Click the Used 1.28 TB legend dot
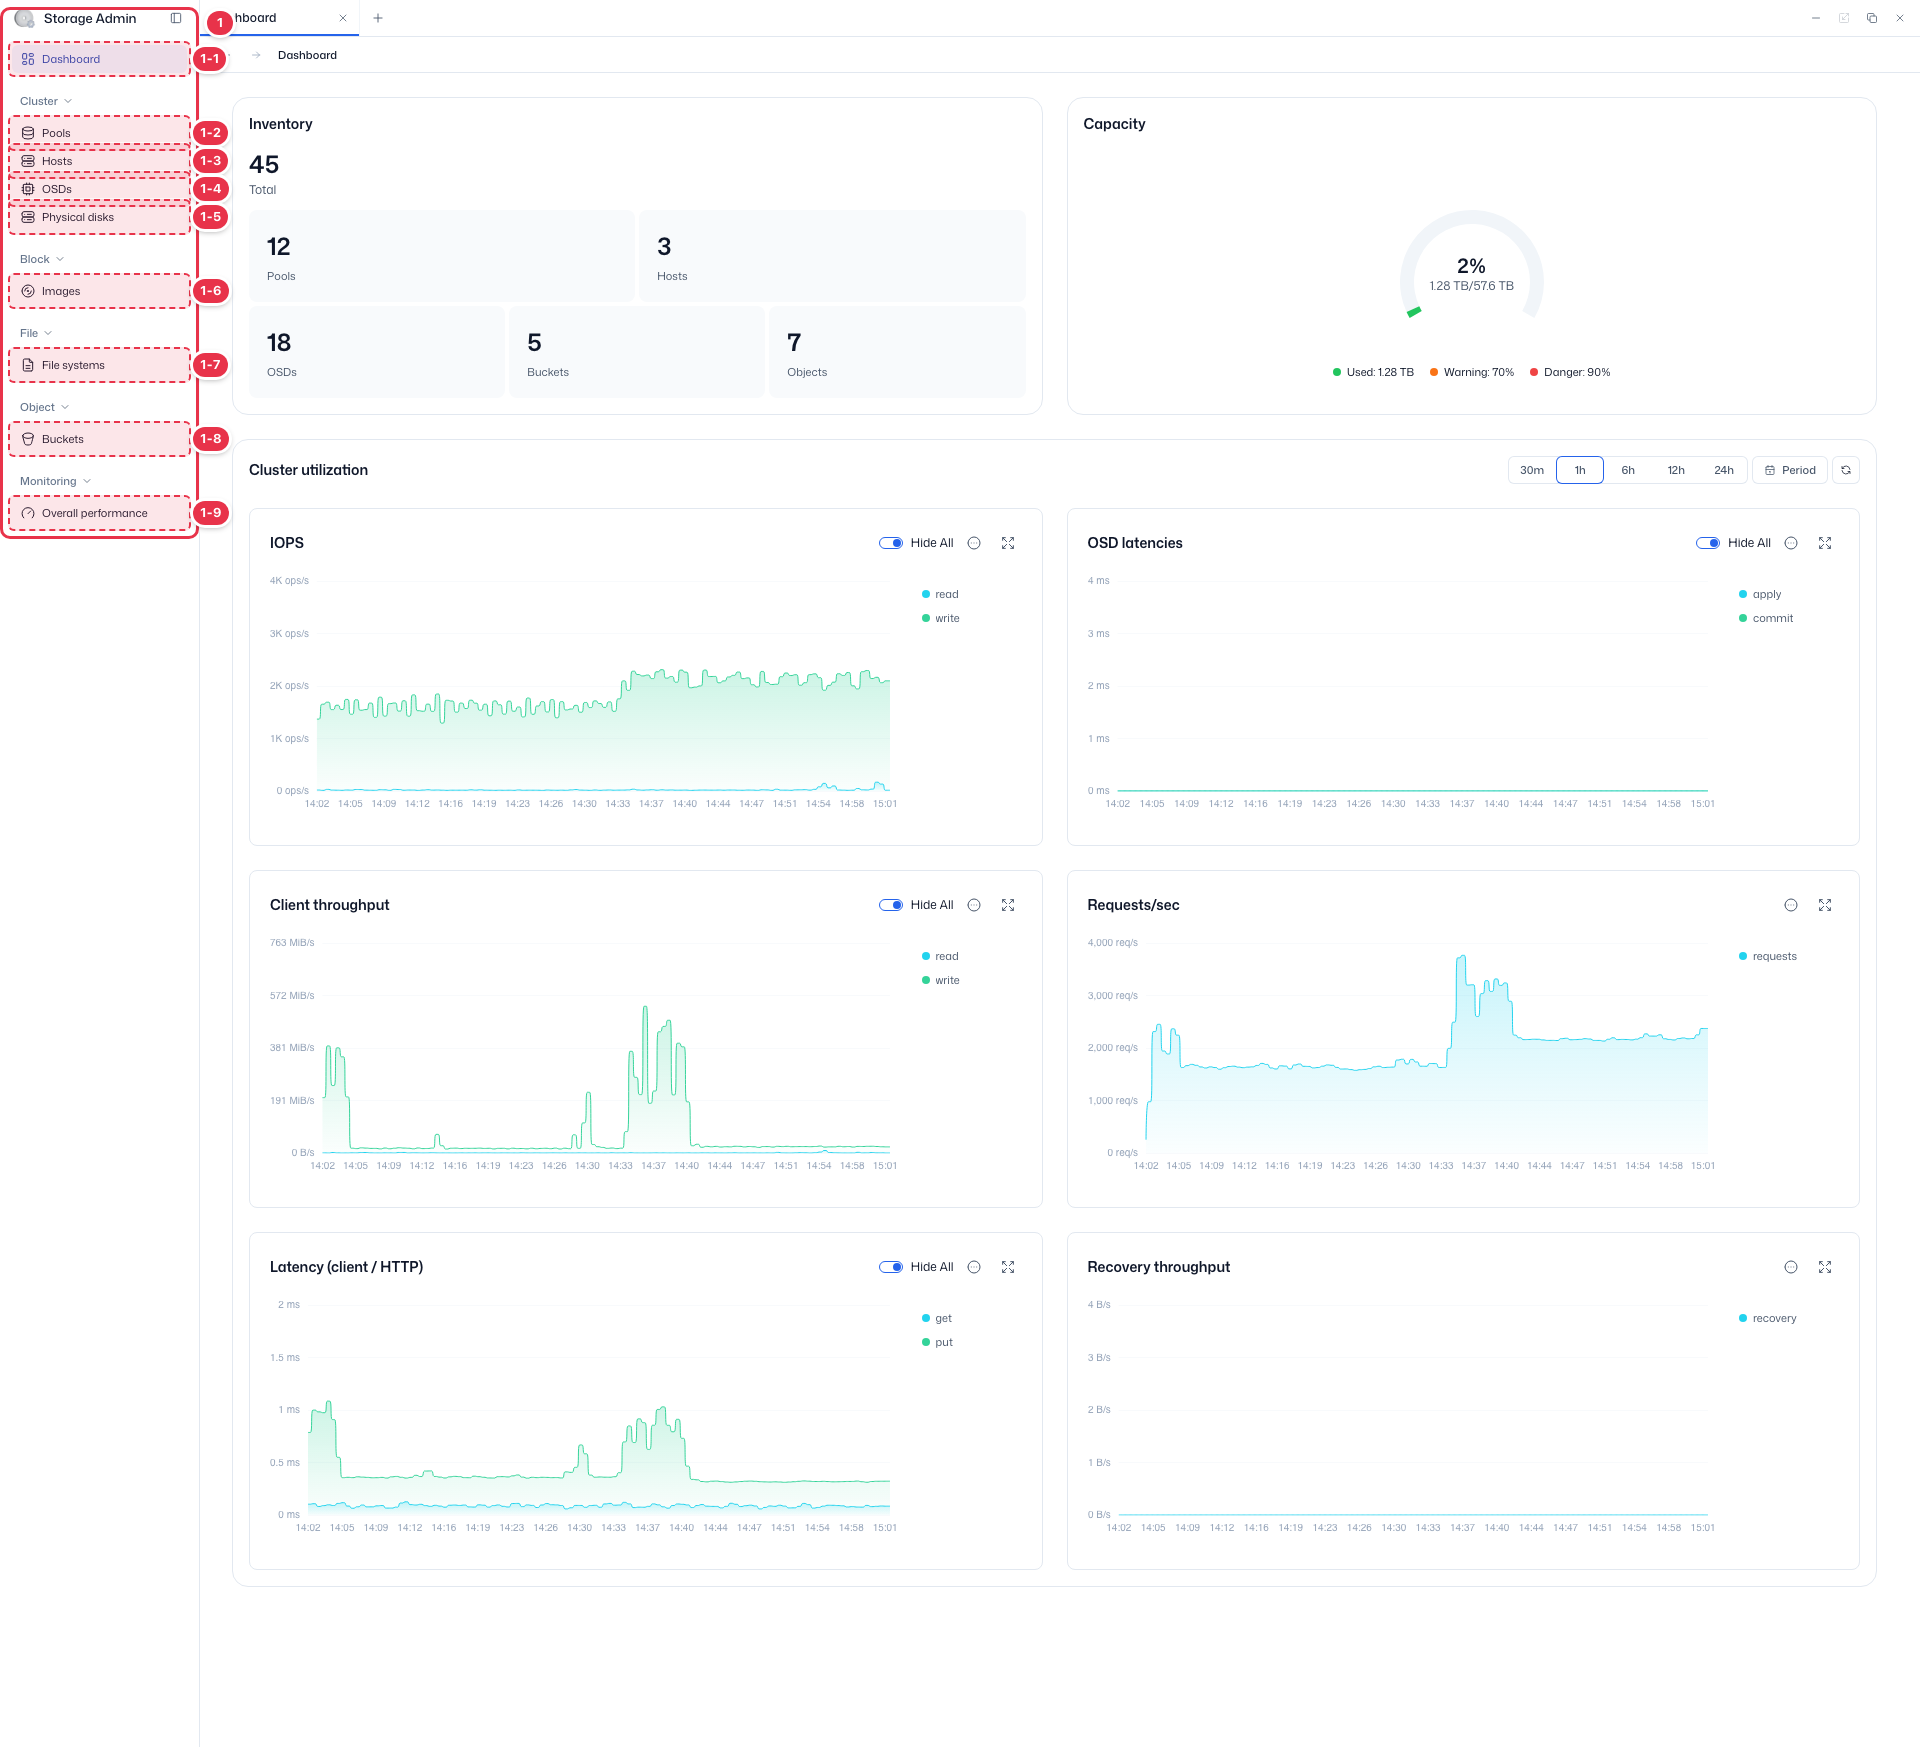The image size is (1920, 1747). pyautogui.click(x=1336, y=372)
